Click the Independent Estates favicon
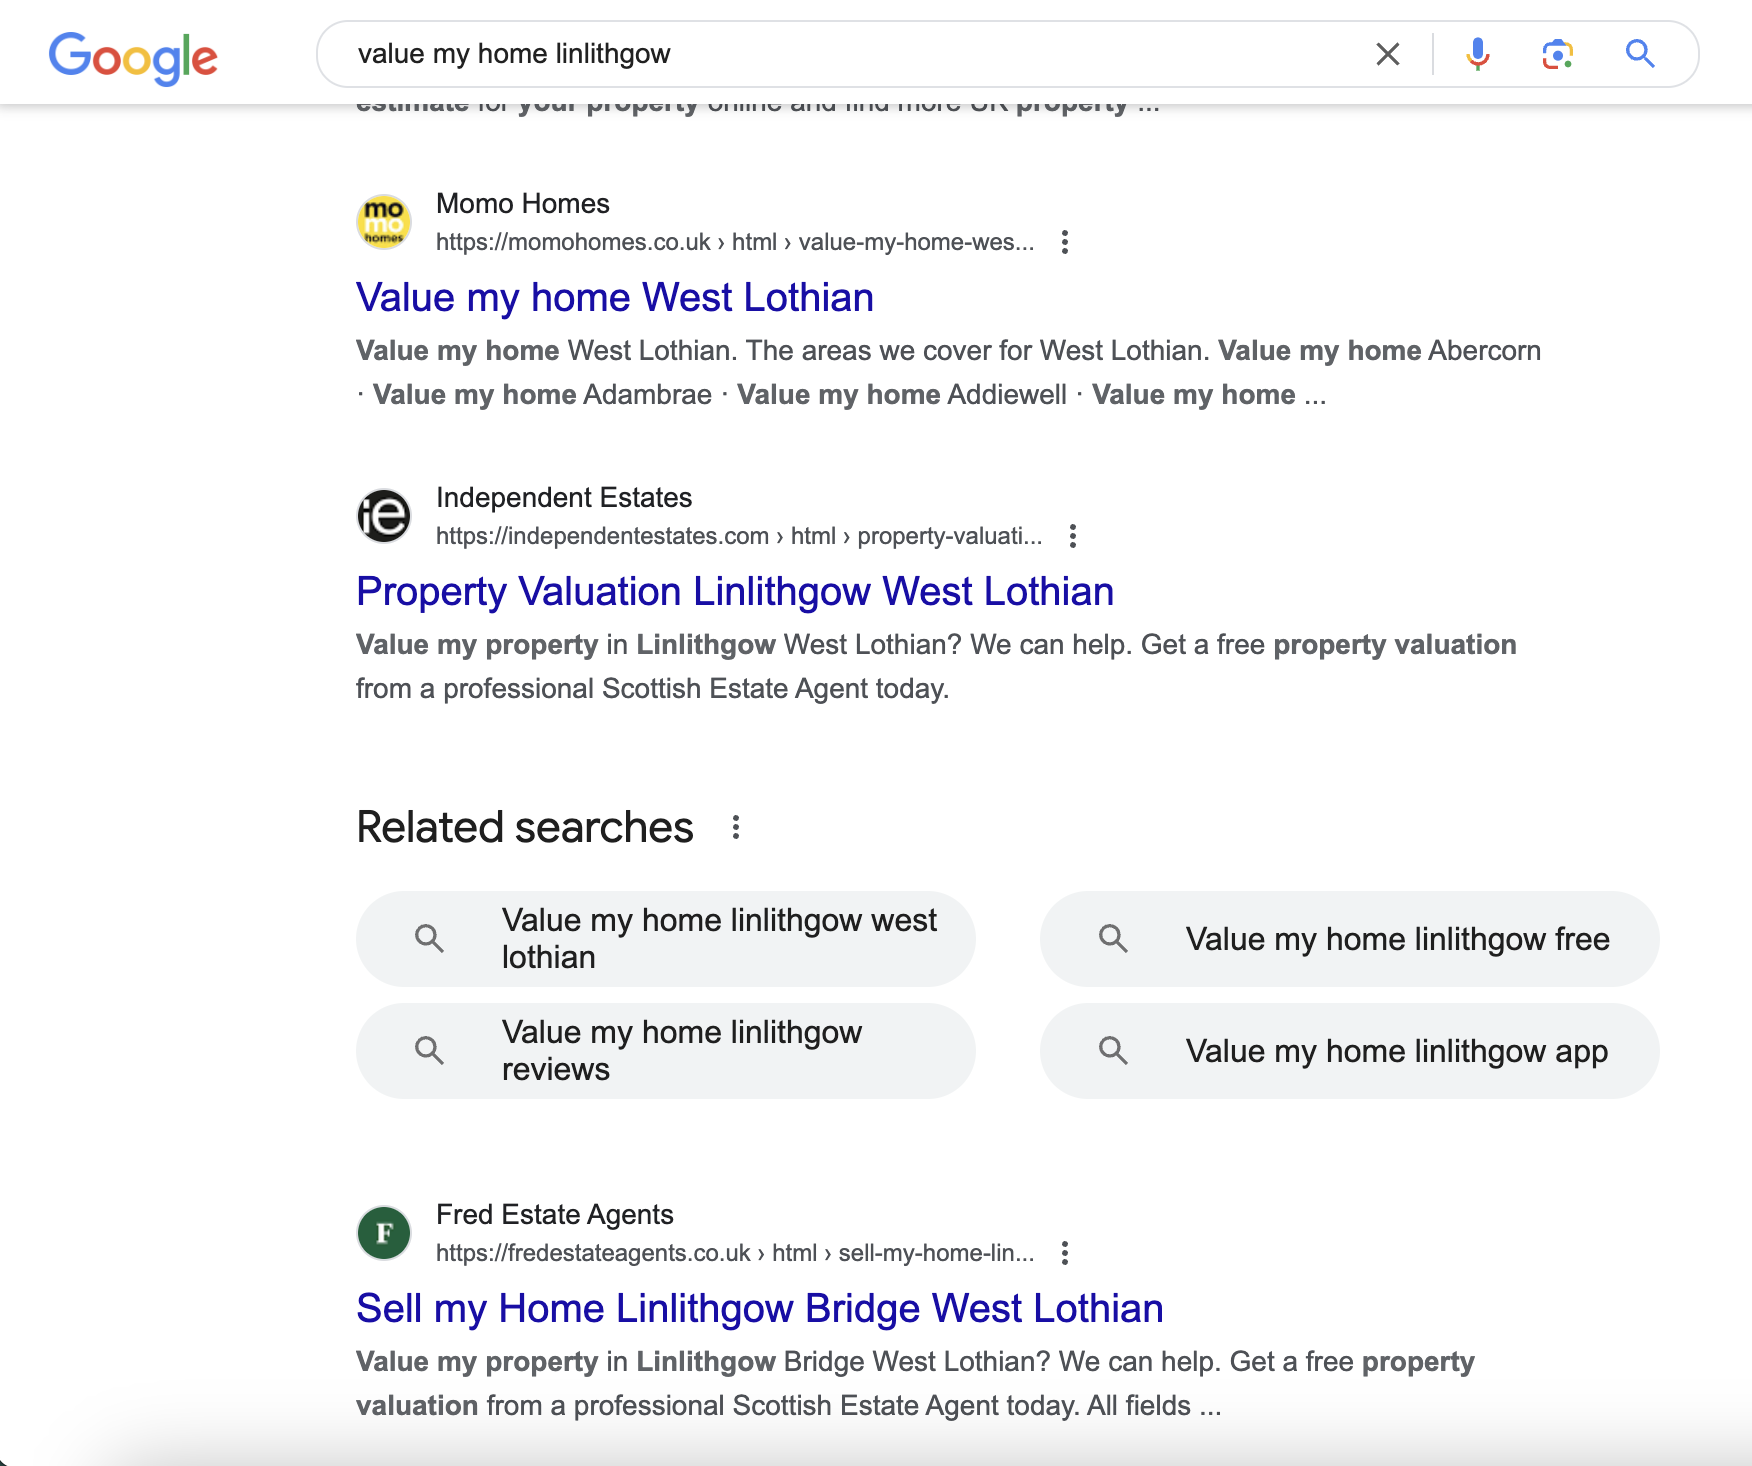1752x1466 pixels. click(x=384, y=515)
